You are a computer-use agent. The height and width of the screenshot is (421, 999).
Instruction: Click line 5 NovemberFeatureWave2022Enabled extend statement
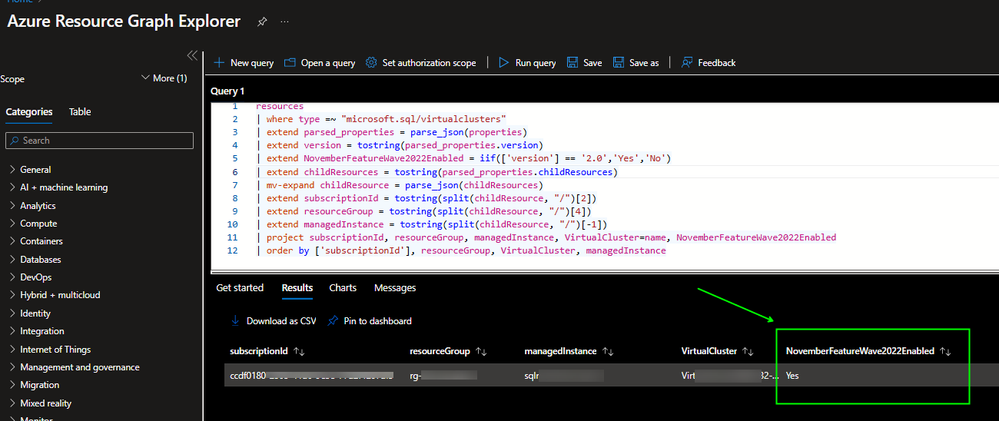coord(464,159)
